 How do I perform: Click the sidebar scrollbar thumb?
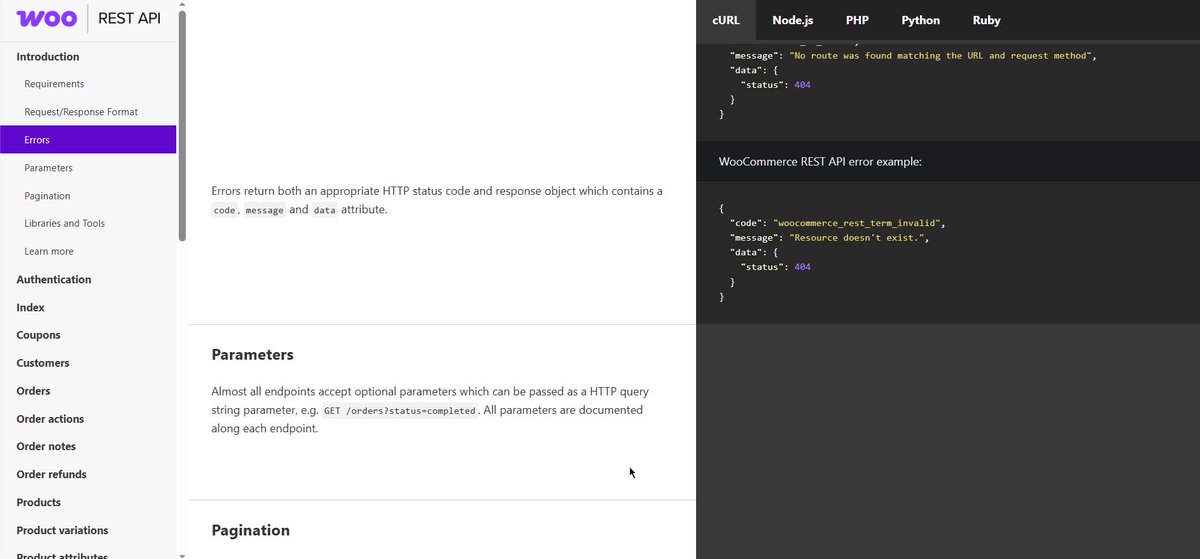click(182, 124)
